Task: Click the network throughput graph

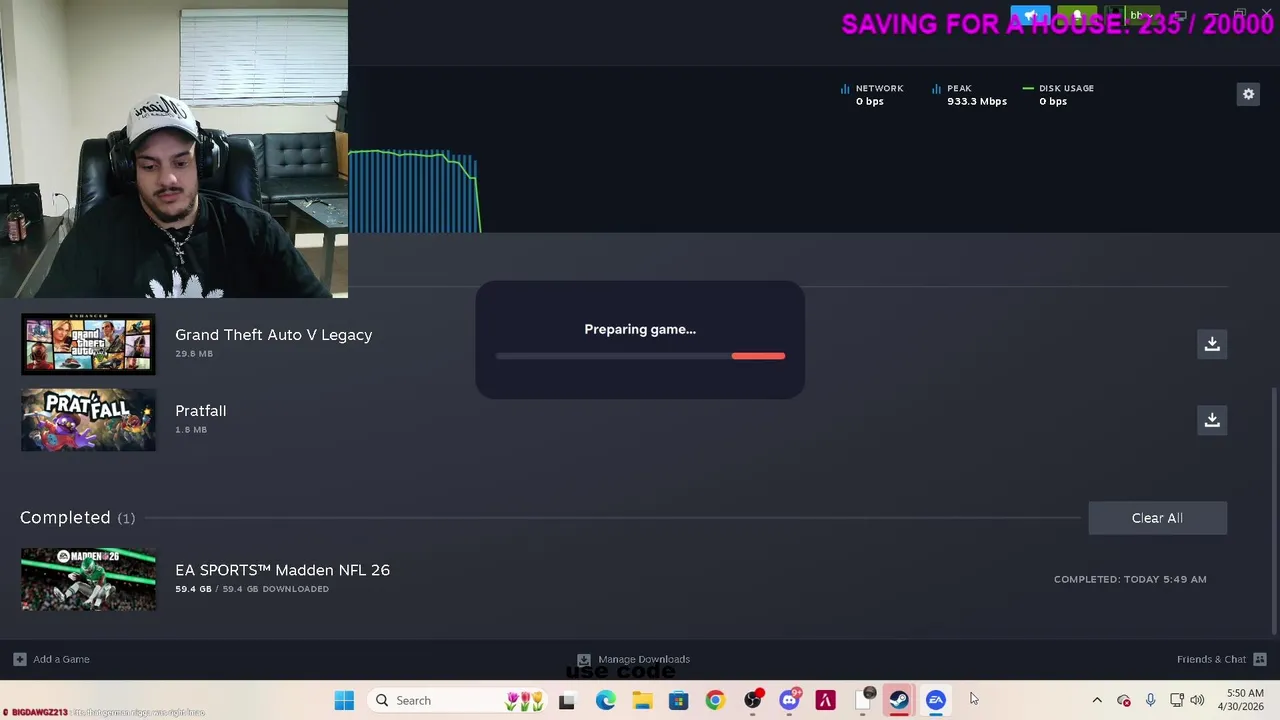Action: pos(414,191)
